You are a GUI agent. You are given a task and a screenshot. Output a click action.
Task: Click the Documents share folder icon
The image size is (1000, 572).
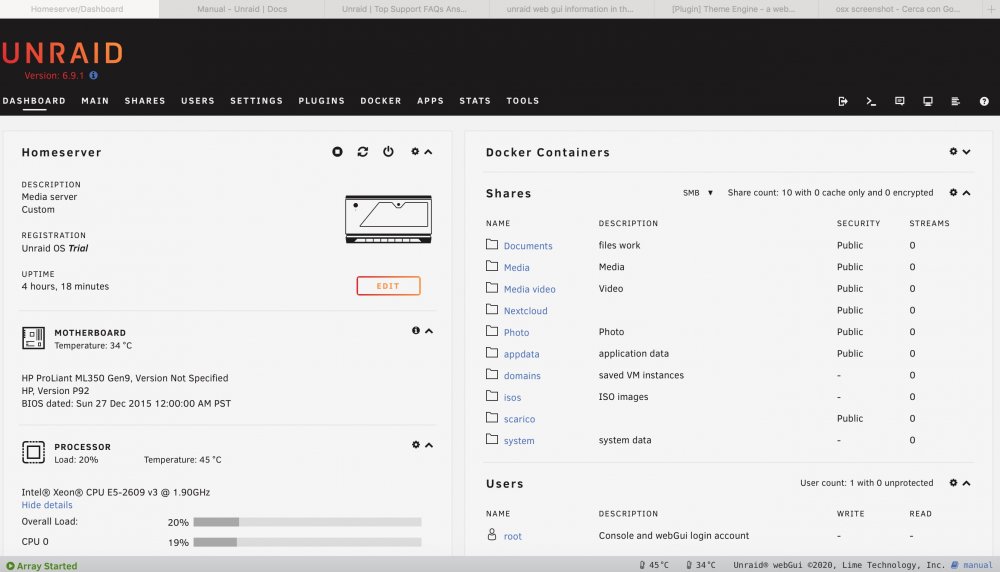492,244
